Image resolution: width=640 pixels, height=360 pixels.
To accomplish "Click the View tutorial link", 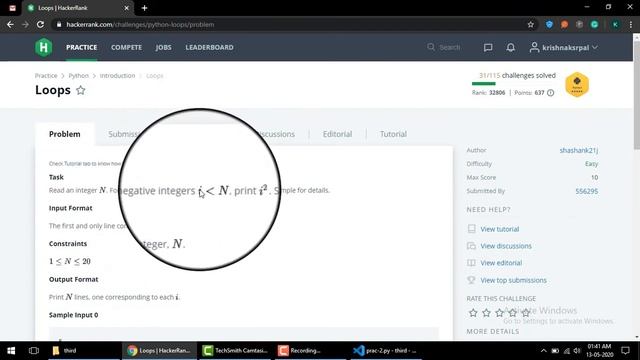I will [x=500, y=229].
